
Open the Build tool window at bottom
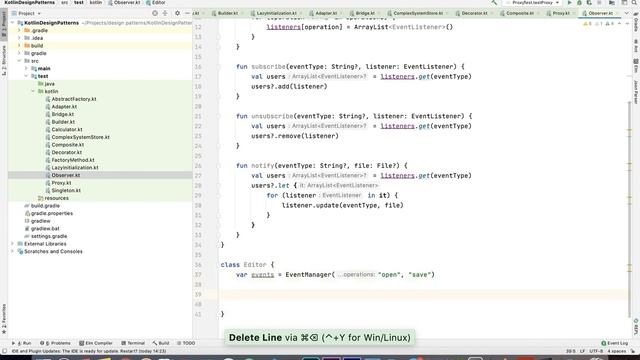pyautogui.click(x=161, y=343)
